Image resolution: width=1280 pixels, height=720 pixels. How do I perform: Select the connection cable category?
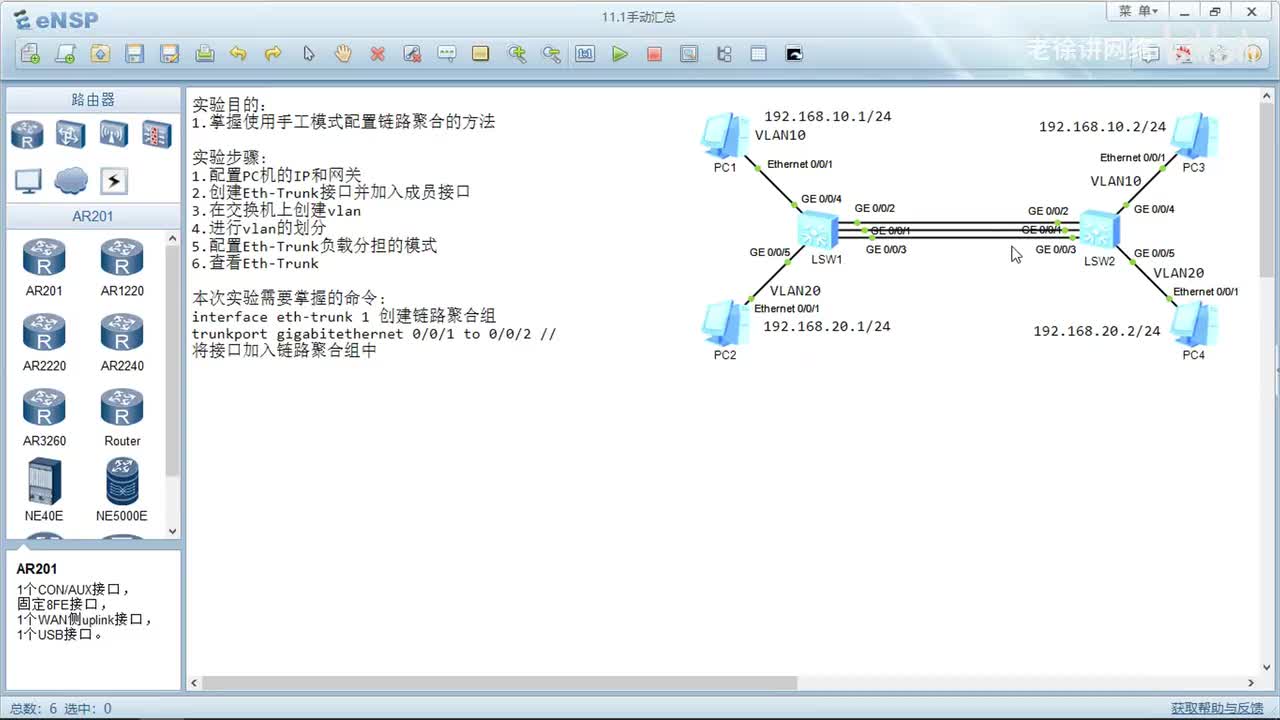[x=114, y=181]
